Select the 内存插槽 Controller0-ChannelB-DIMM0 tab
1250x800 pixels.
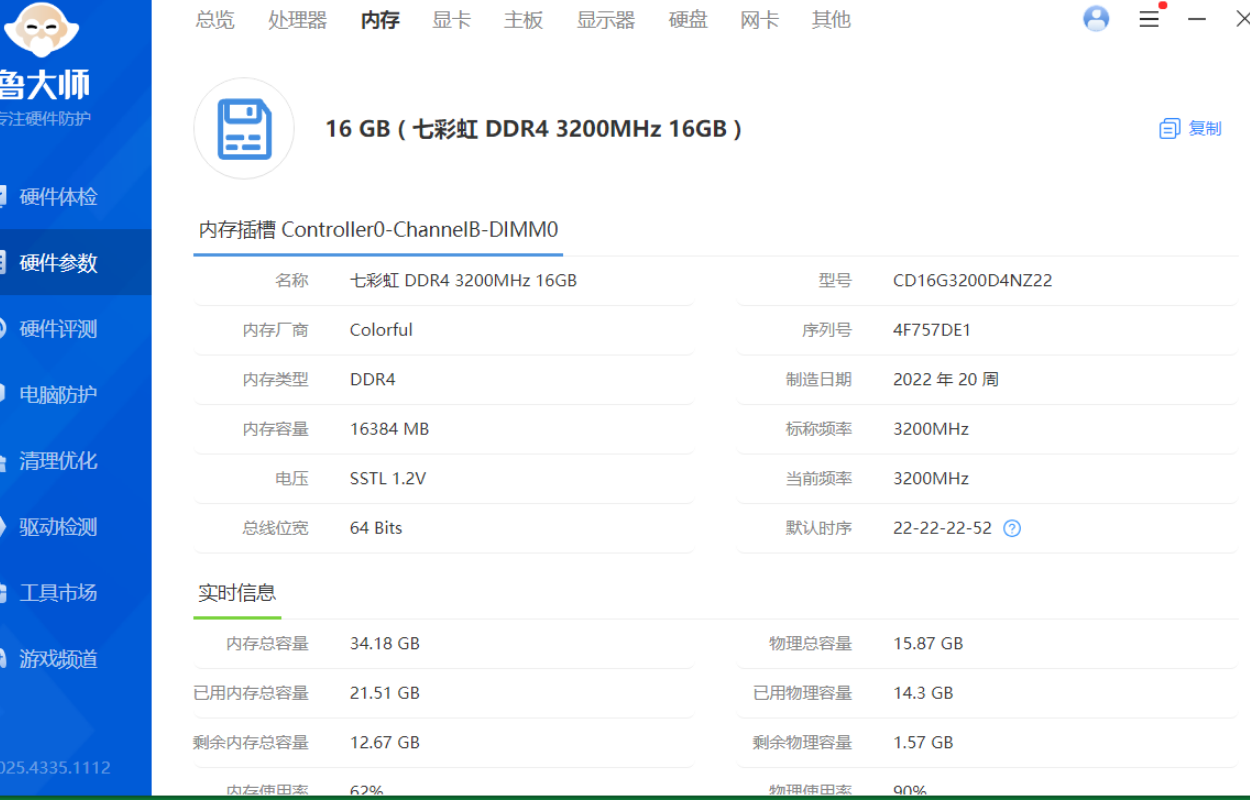click(378, 230)
